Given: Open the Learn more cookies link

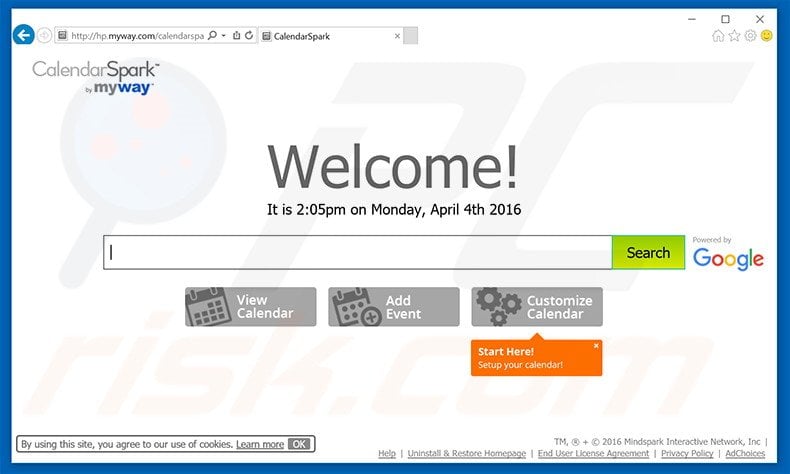Looking at the screenshot, I should [x=260, y=444].
